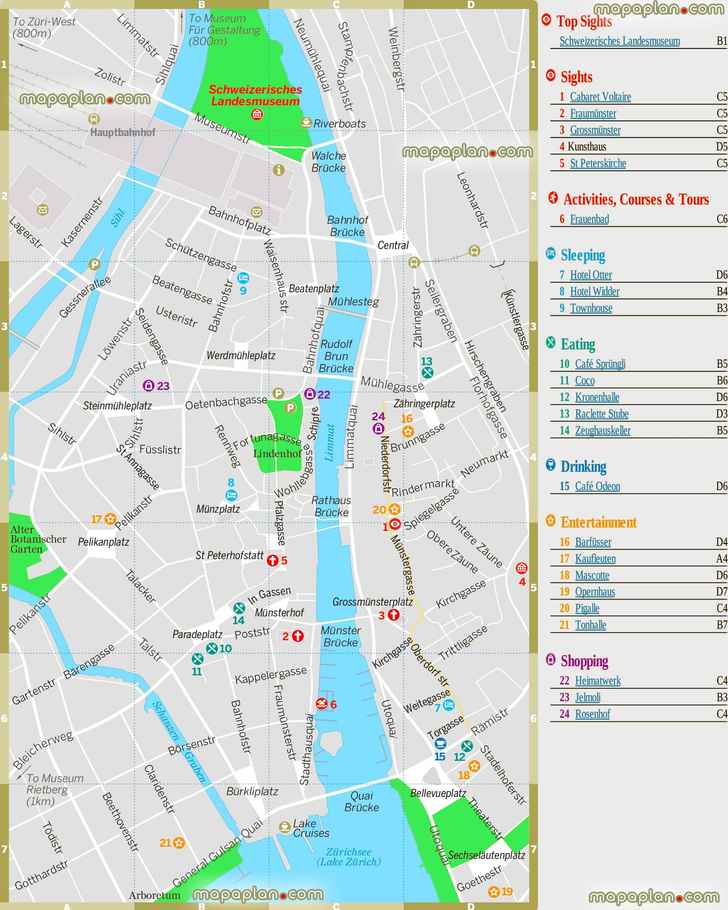
Task: Click the tram stop icon at Central
Action: coord(413,262)
